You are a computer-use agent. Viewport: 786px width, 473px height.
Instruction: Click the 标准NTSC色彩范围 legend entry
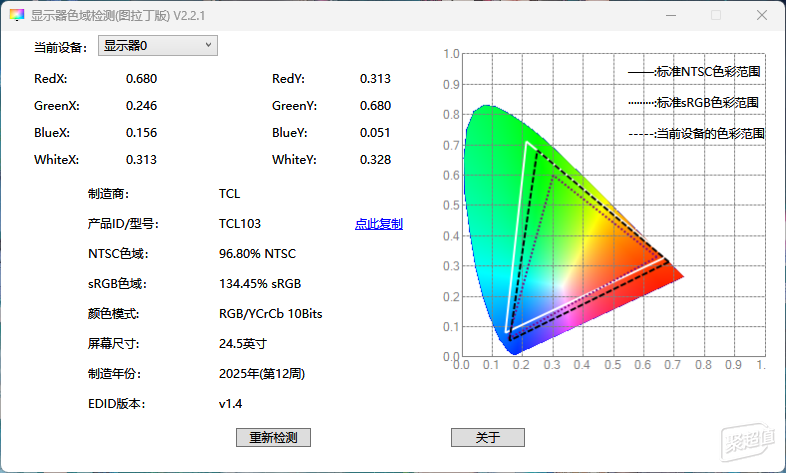pyautogui.click(x=694, y=72)
